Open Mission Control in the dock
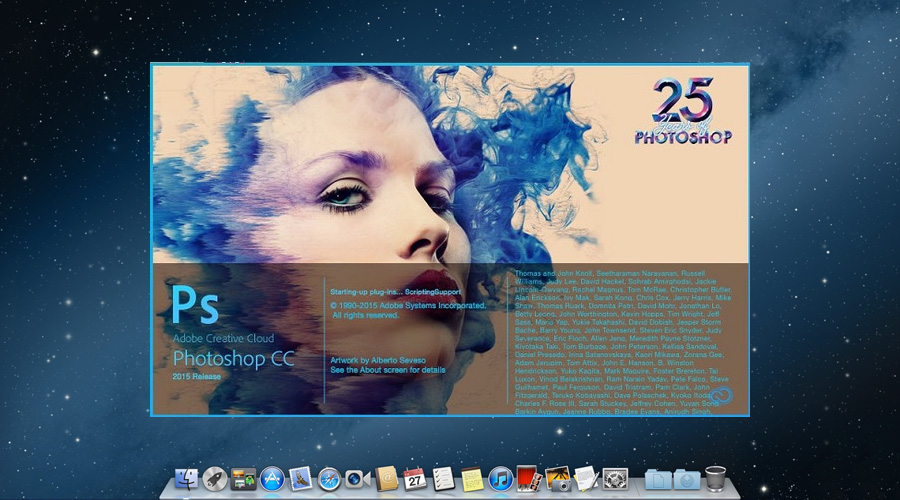 coord(243,479)
